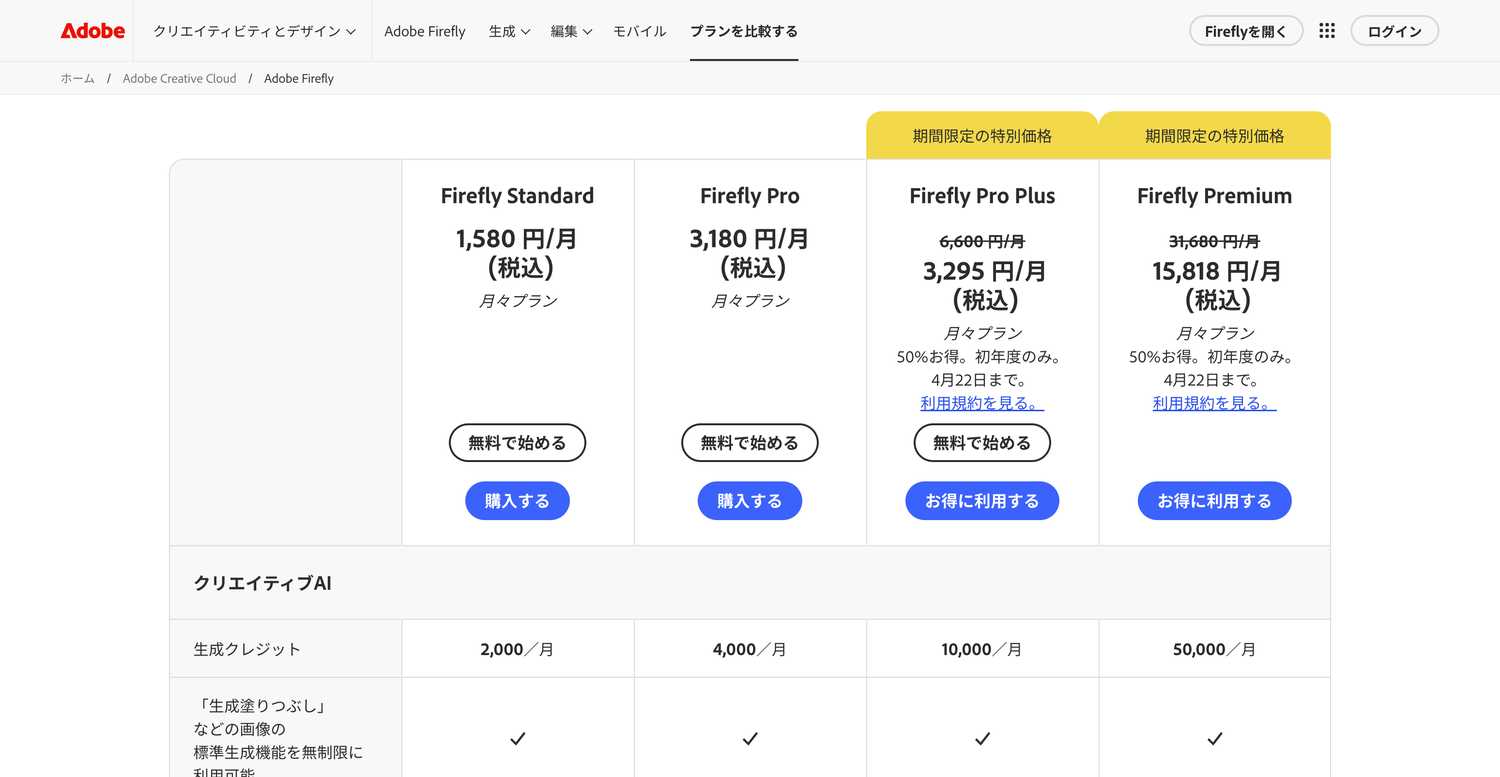Image resolution: width=1500 pixels, height=777 pixels.
Task: Select Adobe Firefly in the navigation bar
Action: (424, 31)
